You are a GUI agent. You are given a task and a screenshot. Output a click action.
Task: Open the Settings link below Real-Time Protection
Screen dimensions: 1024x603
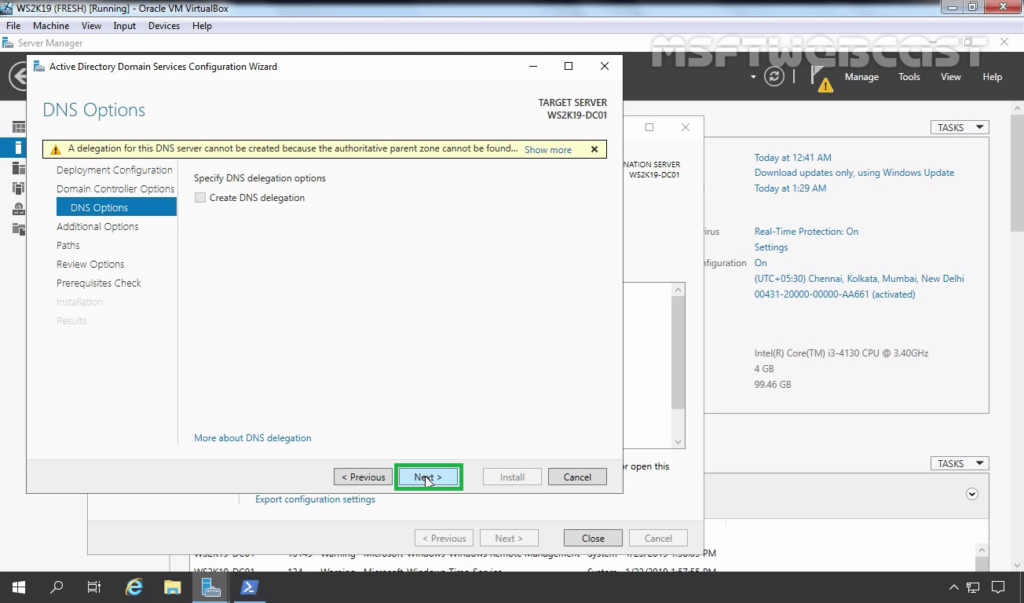771,247
